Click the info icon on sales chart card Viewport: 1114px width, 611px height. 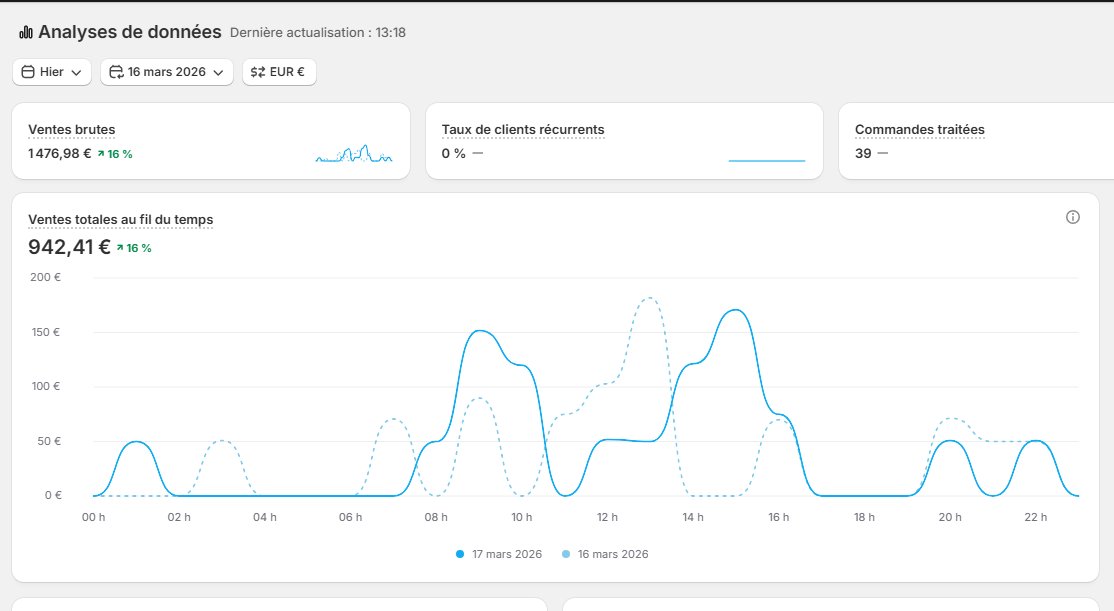click(x=1073, y=217)
